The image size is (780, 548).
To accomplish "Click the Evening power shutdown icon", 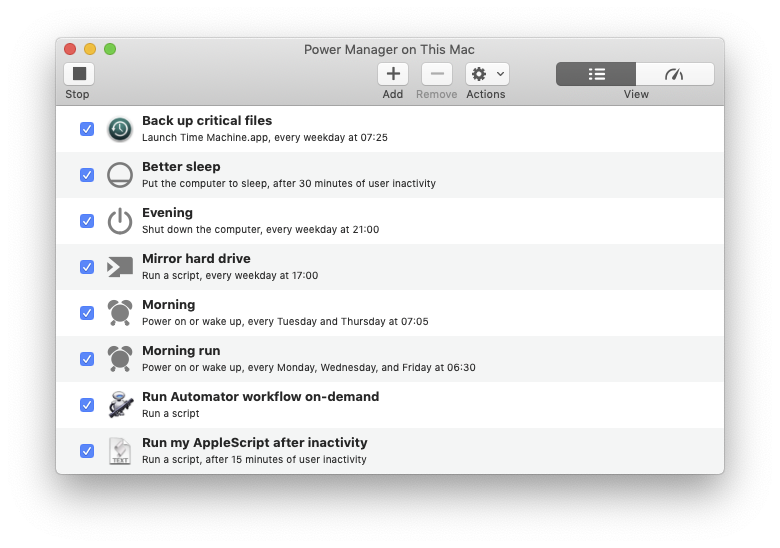I will pos(120,221).
